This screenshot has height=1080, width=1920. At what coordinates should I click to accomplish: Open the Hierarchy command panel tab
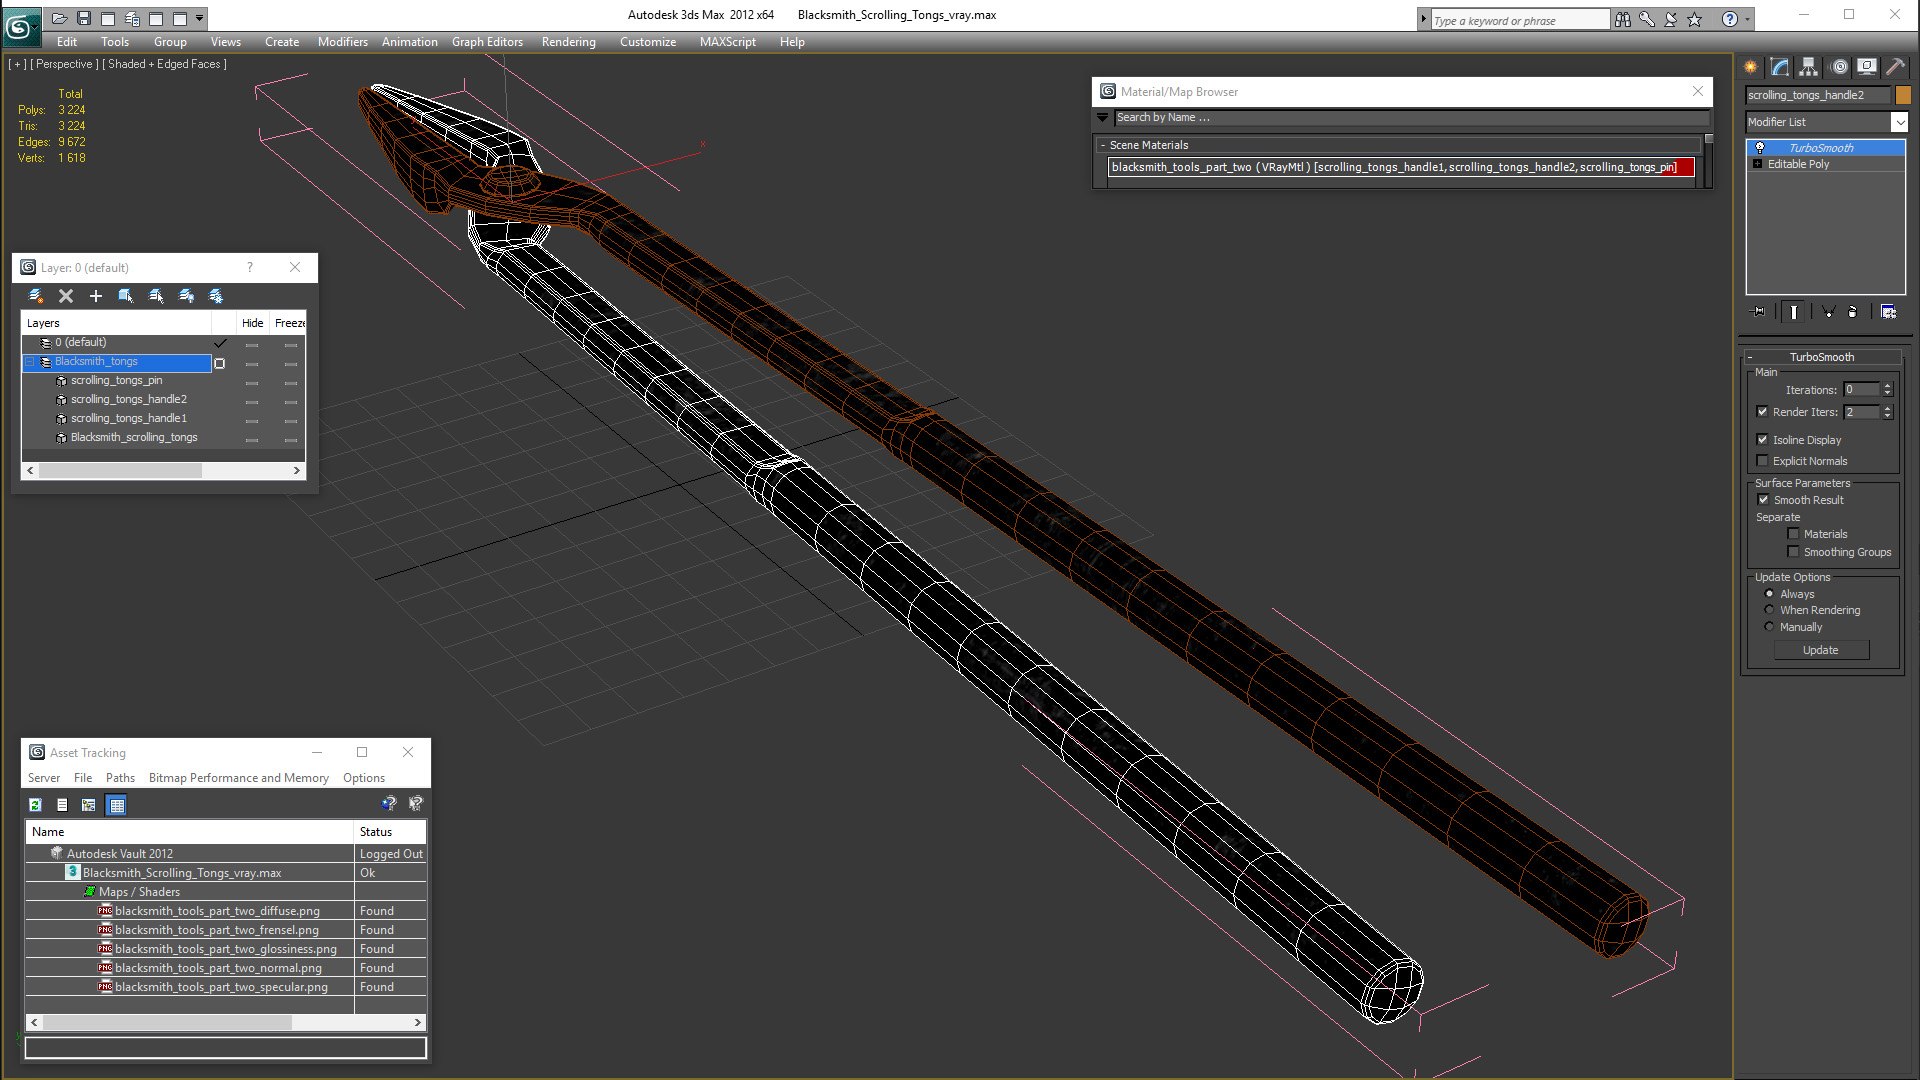tap(1808, 67)
